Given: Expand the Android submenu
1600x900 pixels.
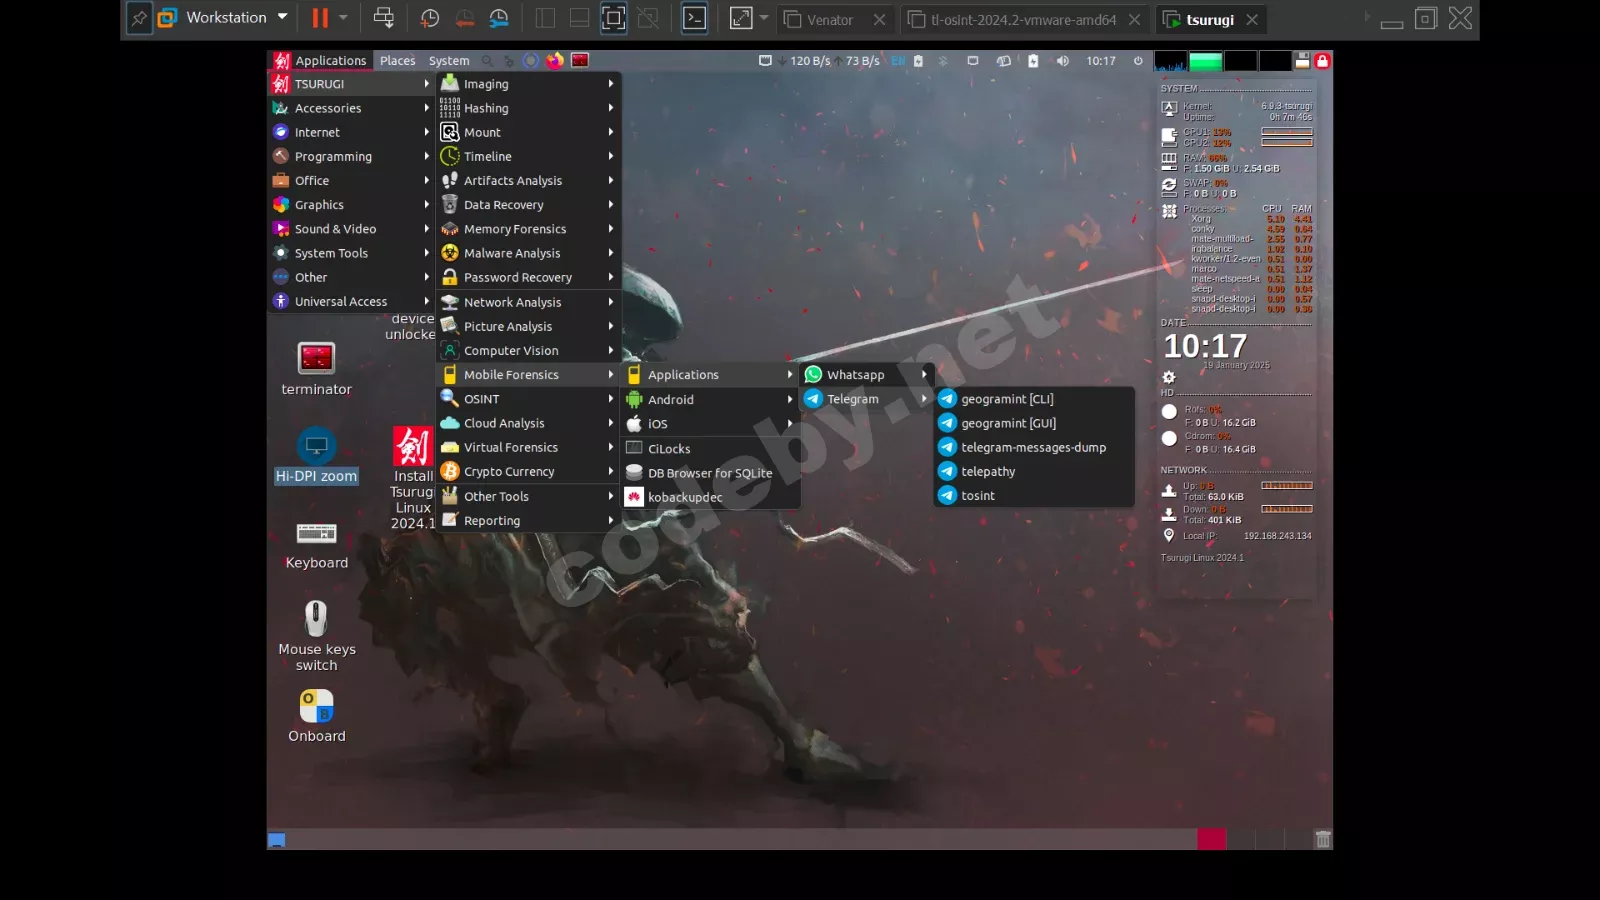Looking at the screenshot, I should [710, 399].
